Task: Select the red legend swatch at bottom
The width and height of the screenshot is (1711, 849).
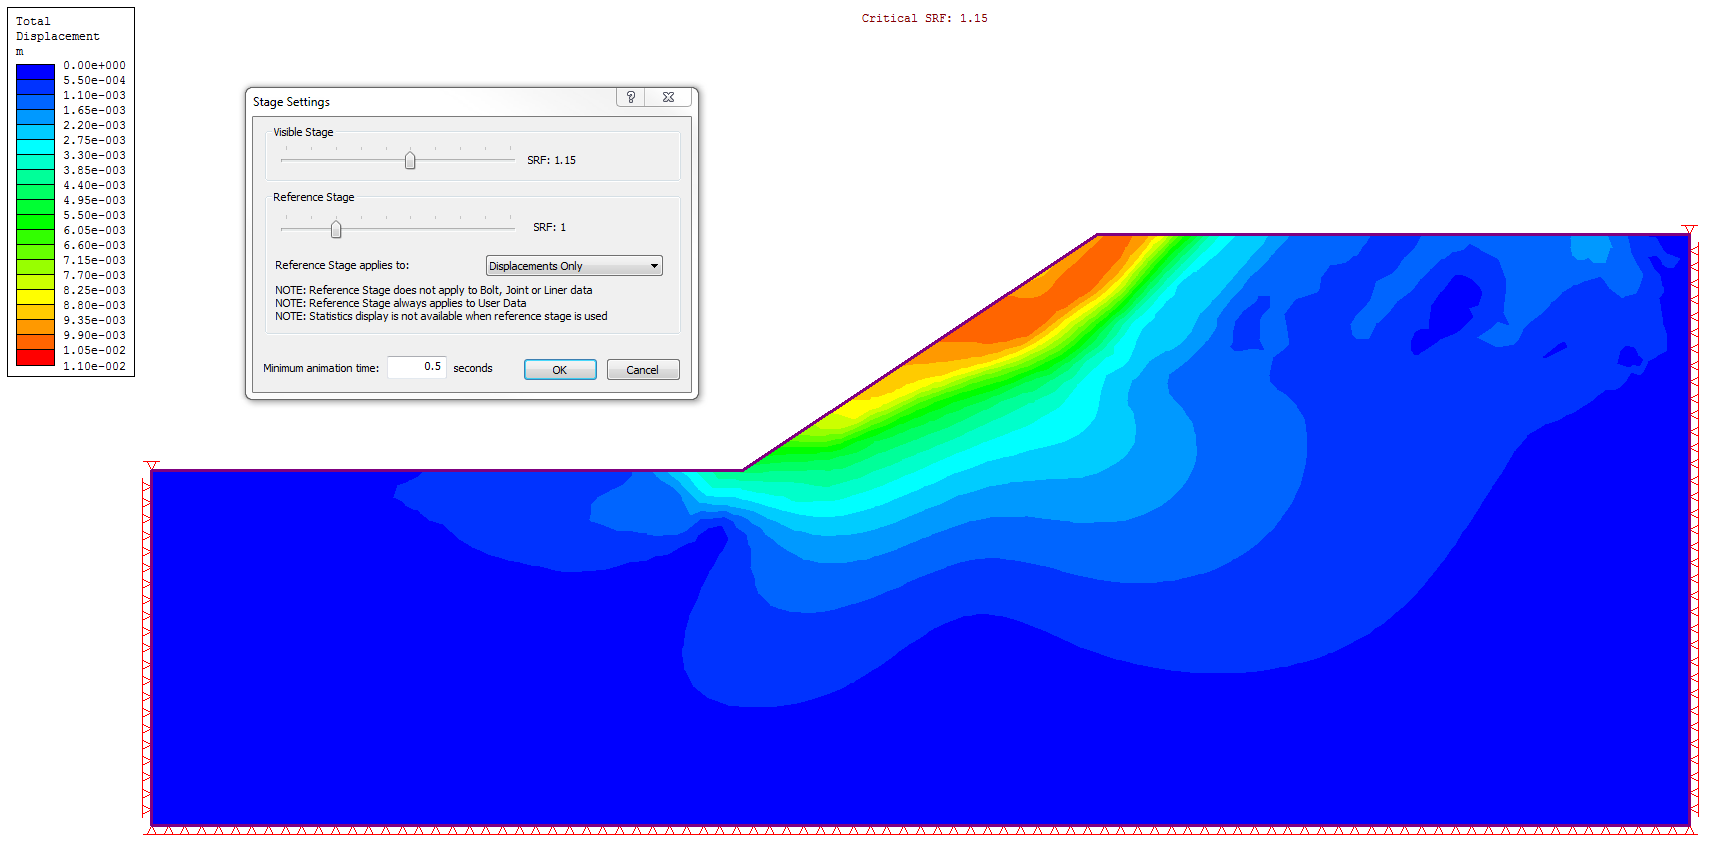Action: coord(35,358)
